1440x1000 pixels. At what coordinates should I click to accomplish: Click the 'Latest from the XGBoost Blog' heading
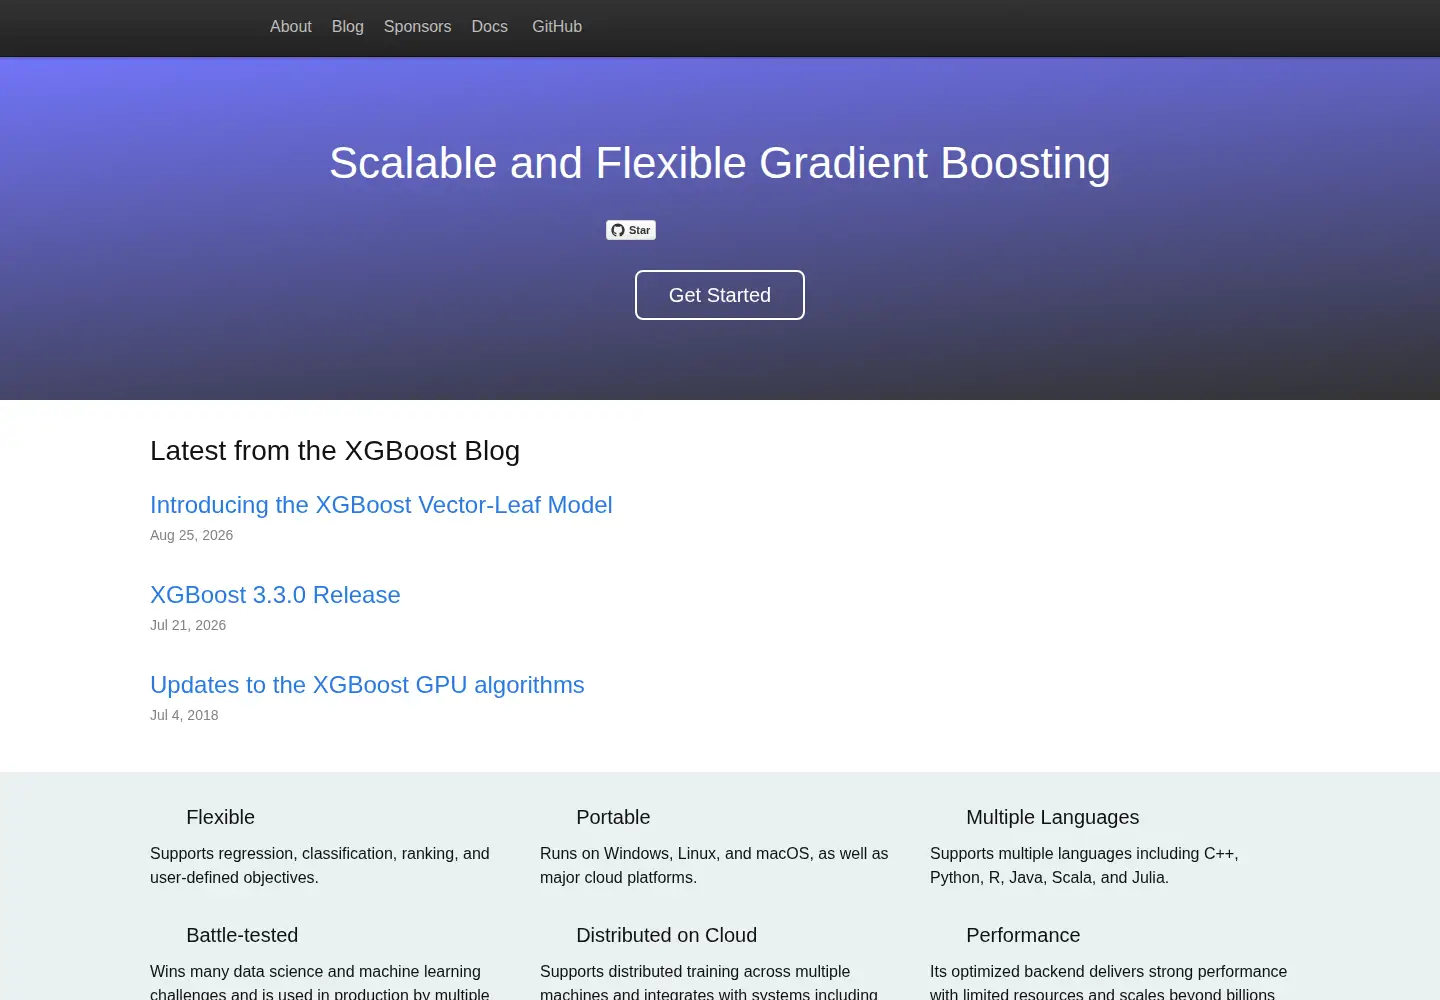[335, 451]
